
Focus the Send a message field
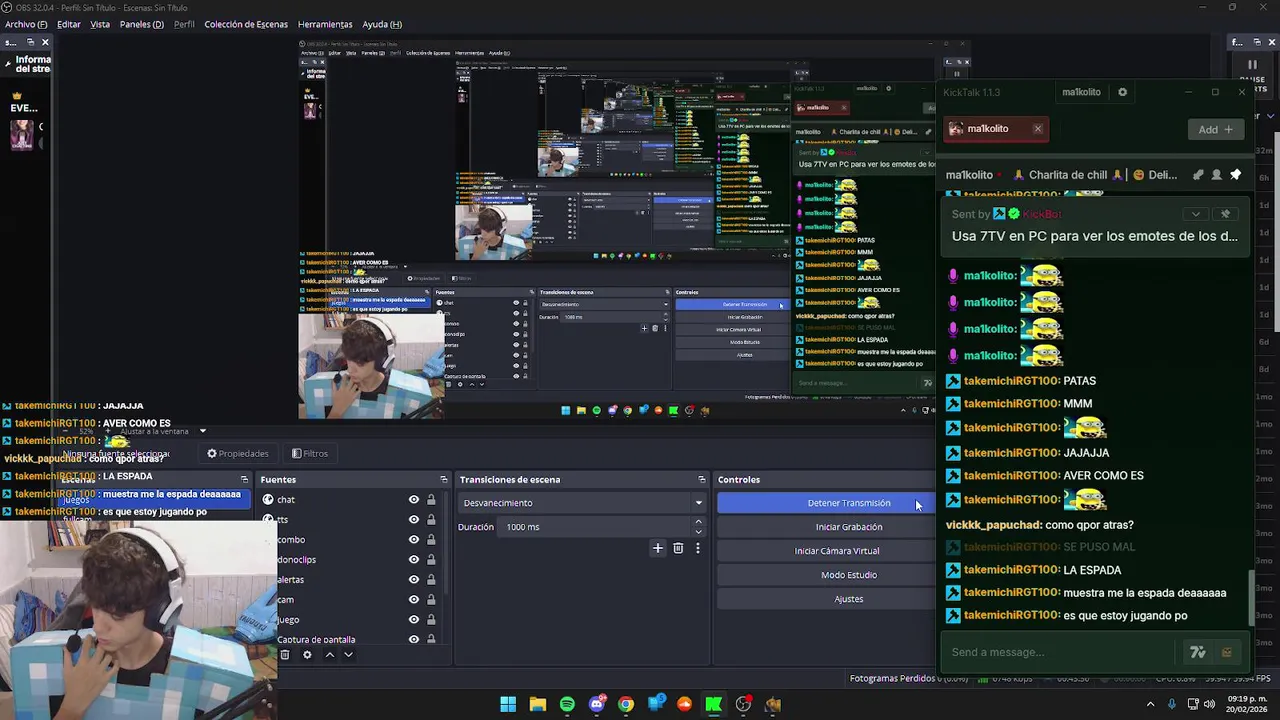[x=1060, y=652]
